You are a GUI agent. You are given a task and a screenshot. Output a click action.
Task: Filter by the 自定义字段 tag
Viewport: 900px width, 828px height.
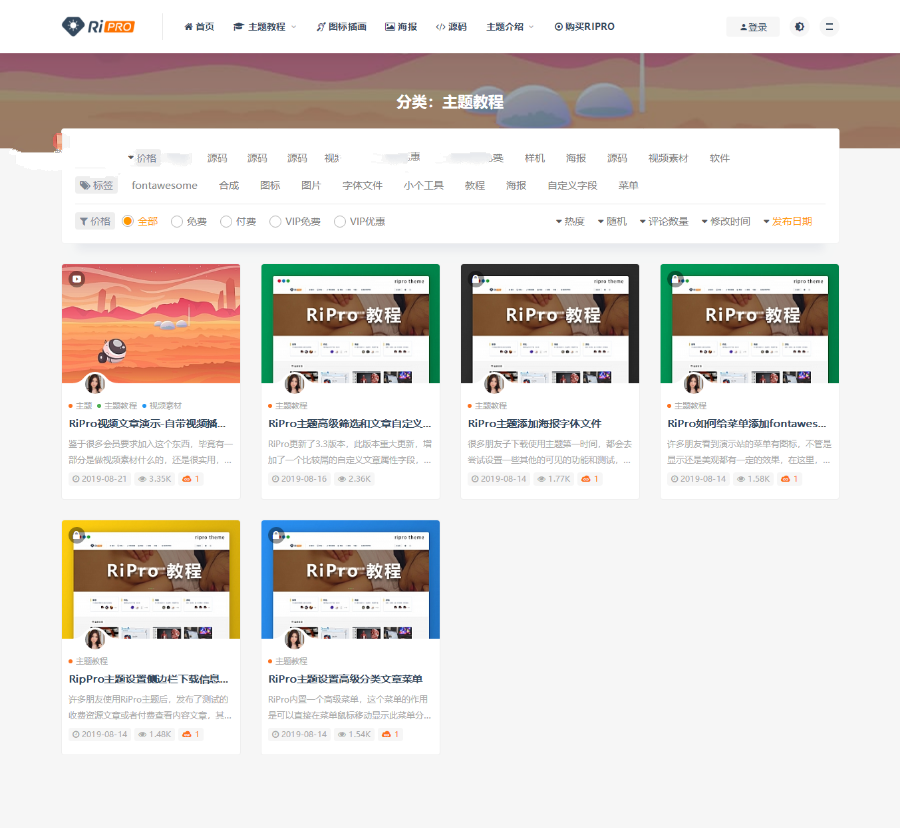[x=572, y=185]
